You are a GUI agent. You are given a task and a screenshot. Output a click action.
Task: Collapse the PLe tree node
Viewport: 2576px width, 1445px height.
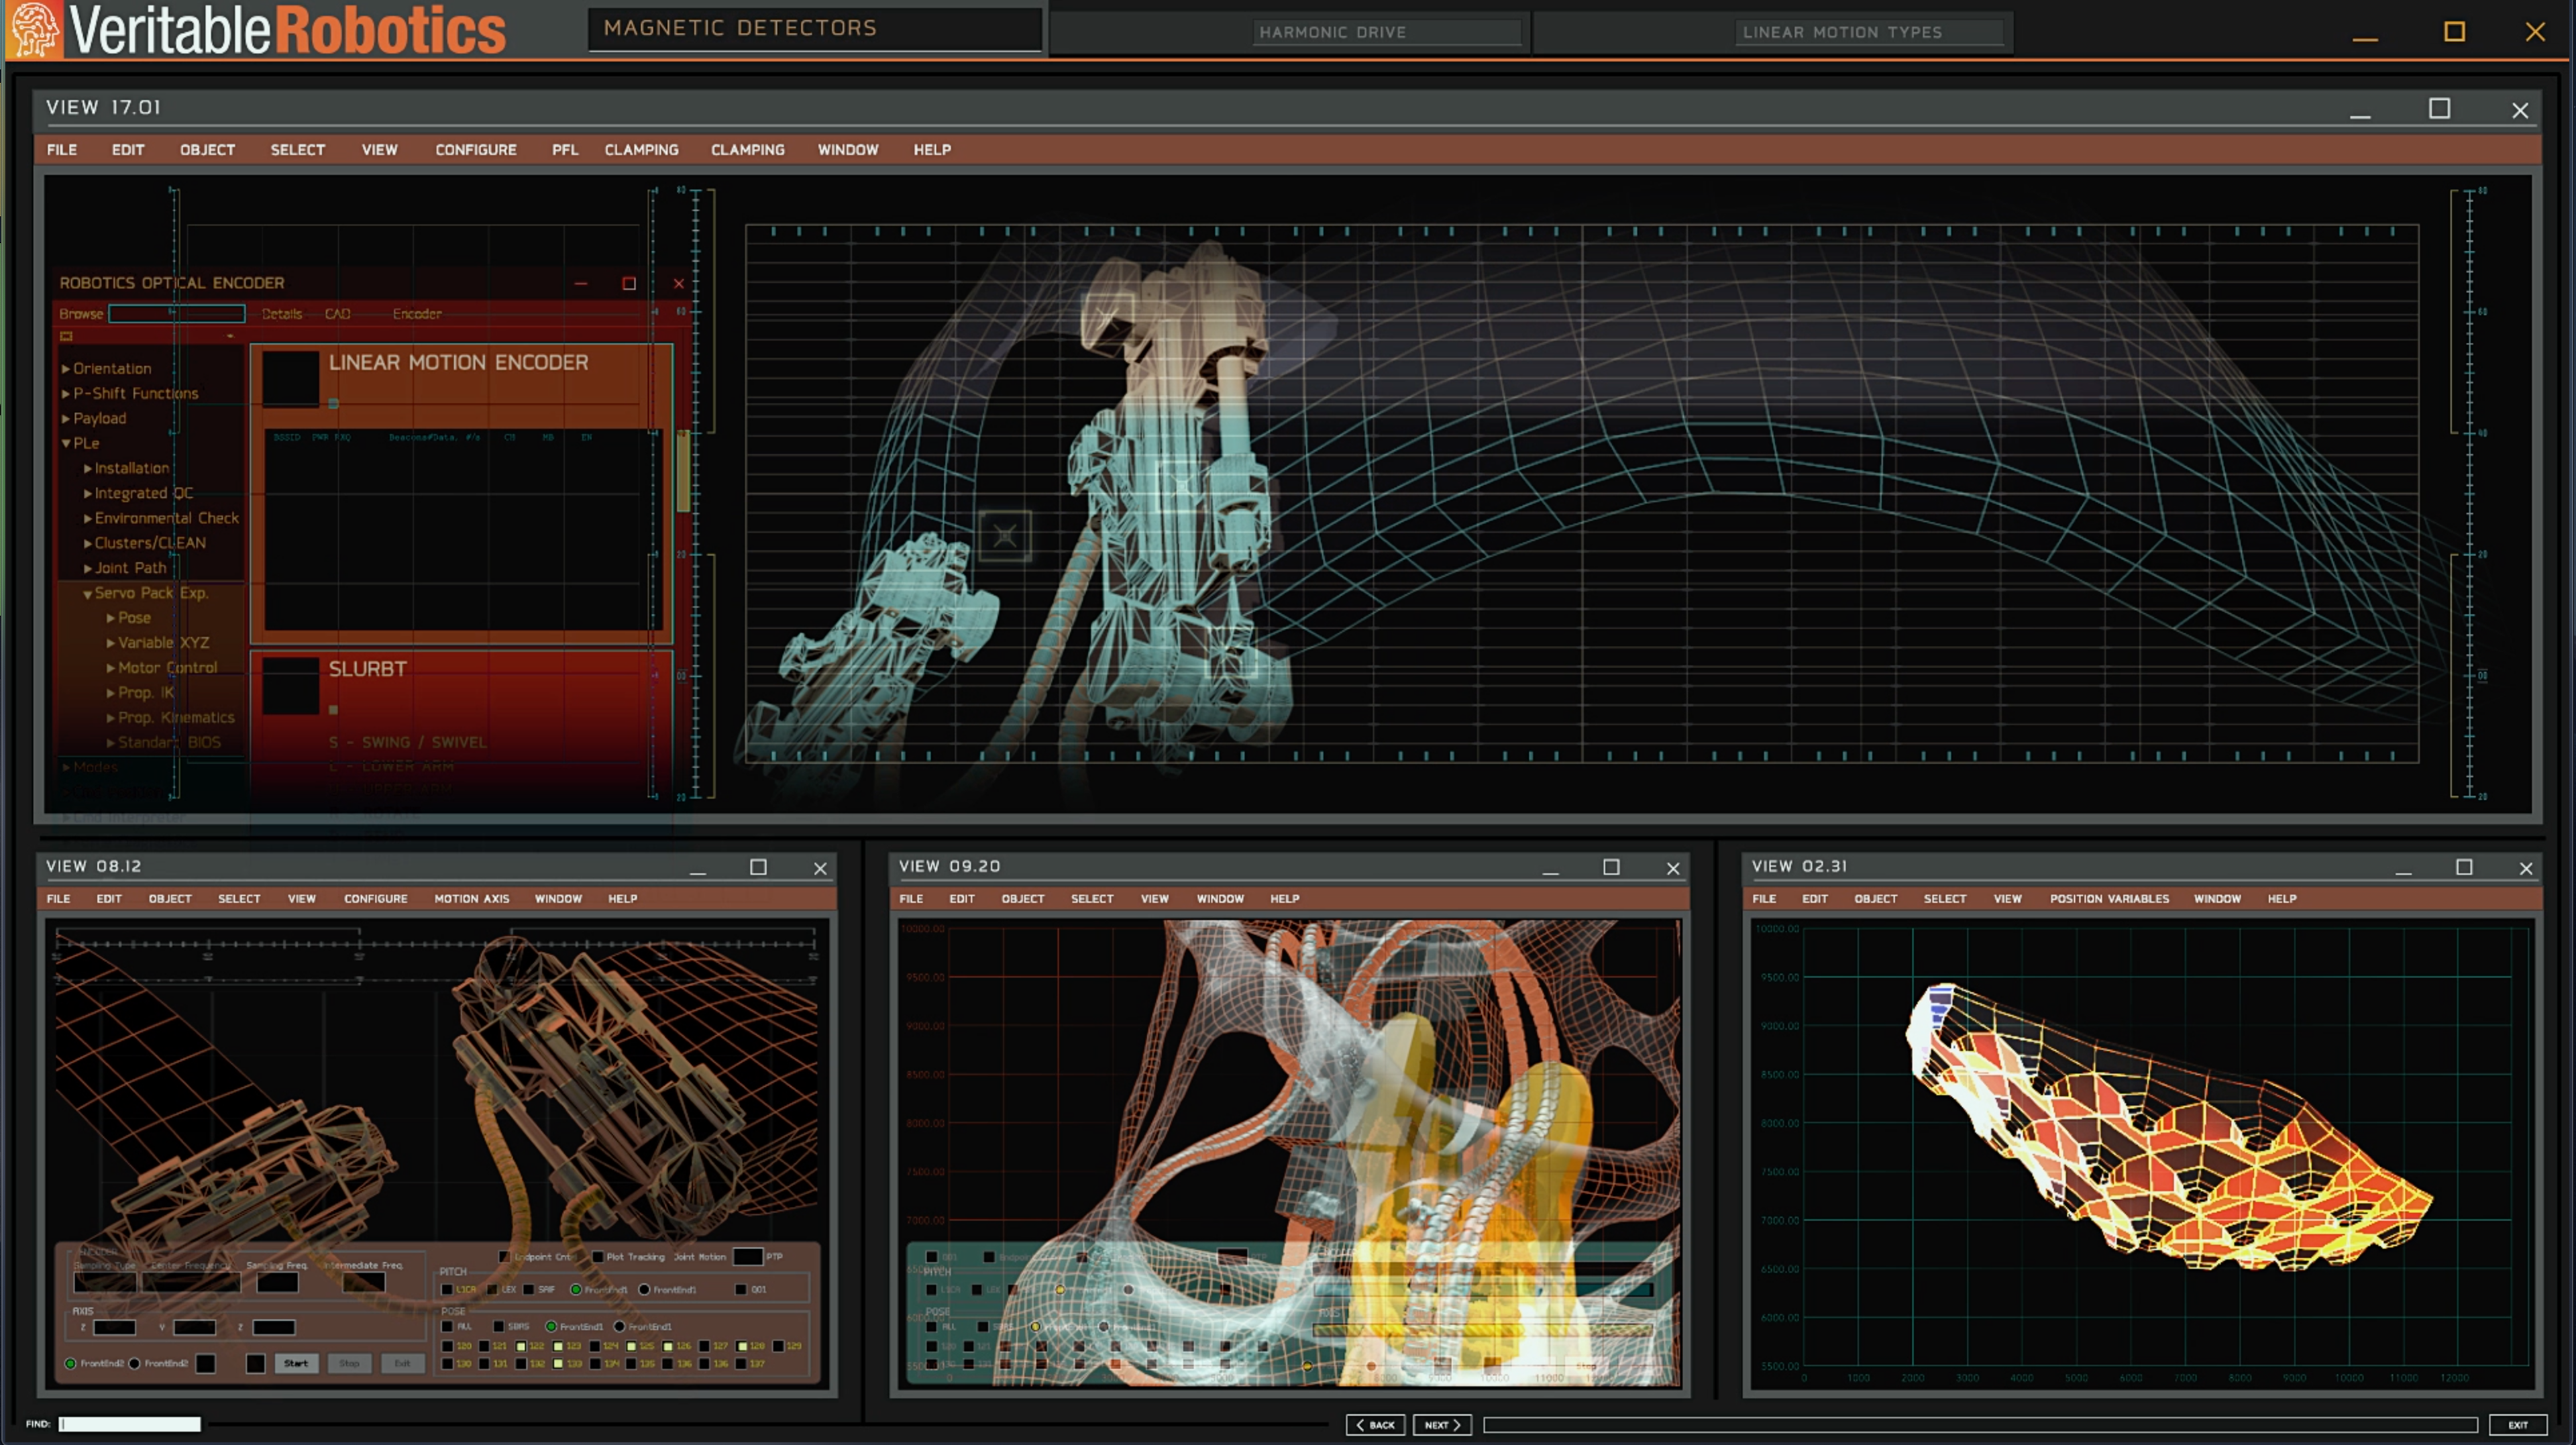66,443
